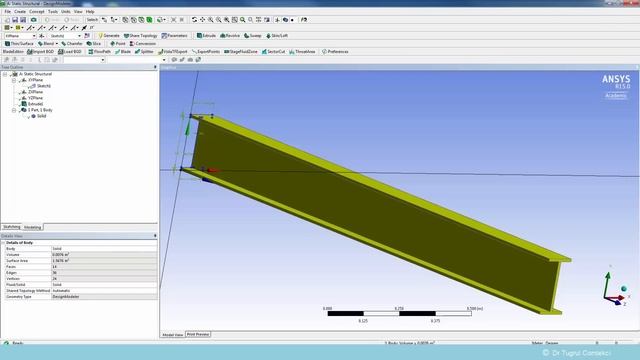Open the Help menu
Image resolution: width=640 pixels, height=360 pixels.
tap(90, 11)
